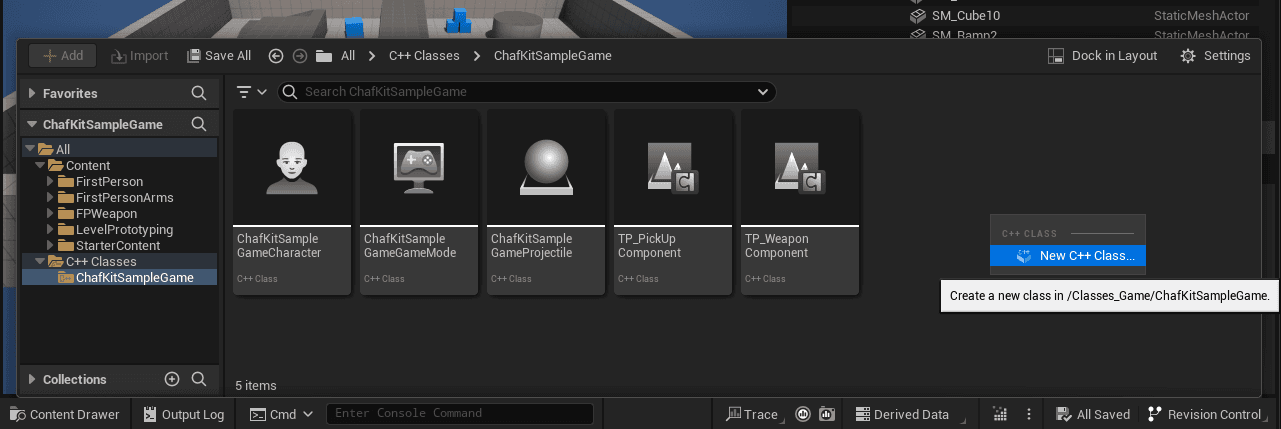Click the search icon beside ChafKitSampleGame header
Viewport: 1281px width, 429px height.
199,124
